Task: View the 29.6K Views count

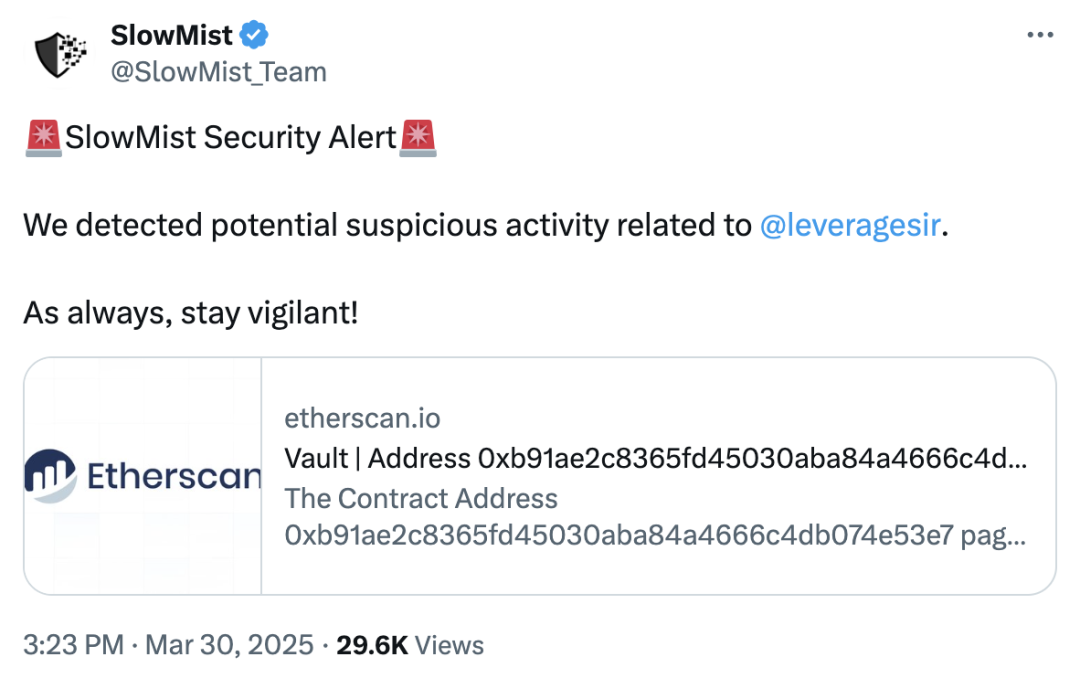Action: tap(410, 645)
